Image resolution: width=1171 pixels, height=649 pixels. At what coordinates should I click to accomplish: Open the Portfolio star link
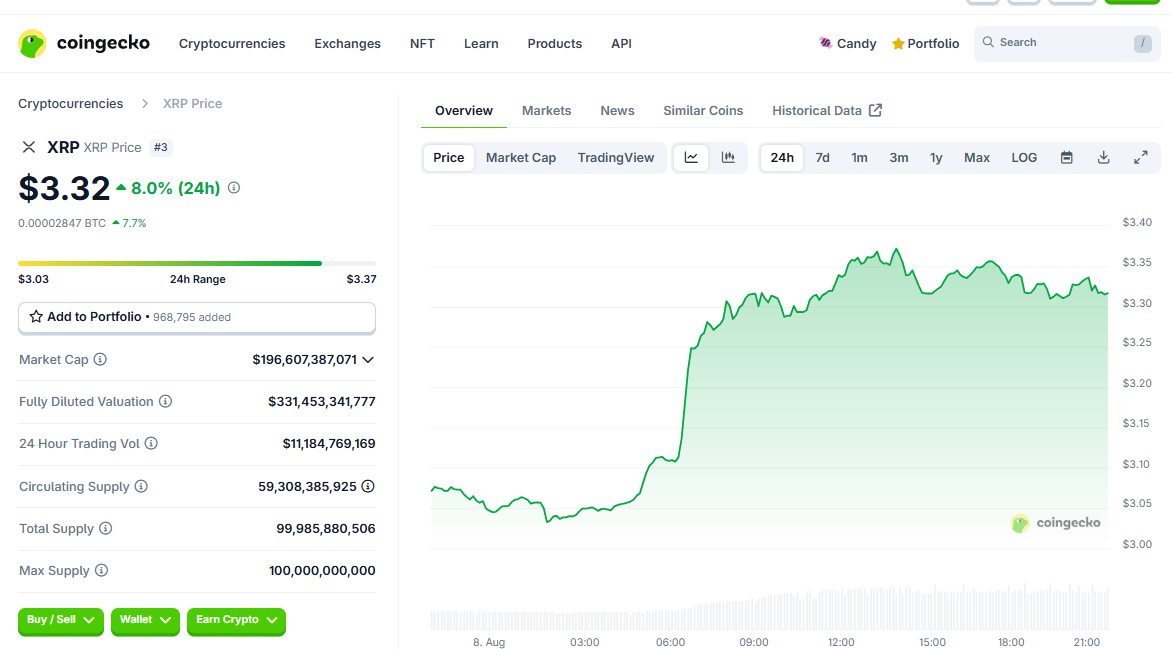click(x=925, y=43)
